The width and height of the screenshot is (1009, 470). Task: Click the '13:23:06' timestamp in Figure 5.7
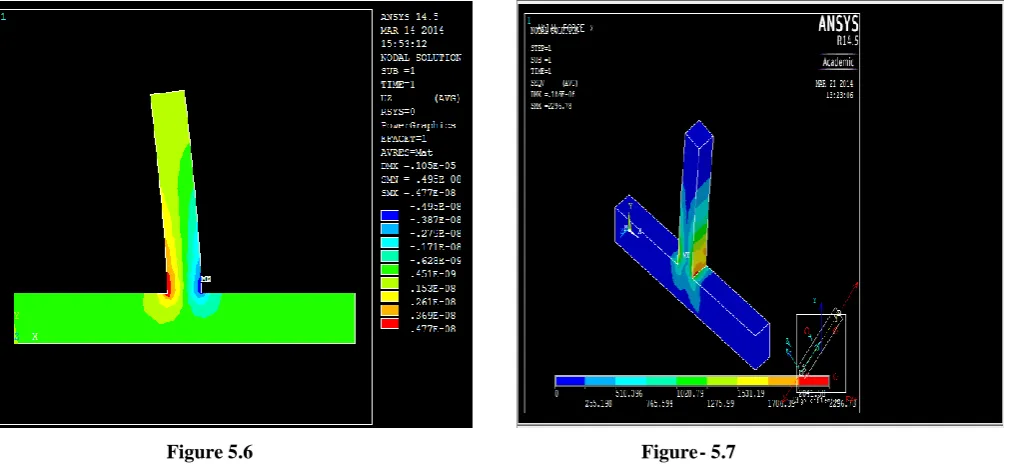tap(840, 95)
